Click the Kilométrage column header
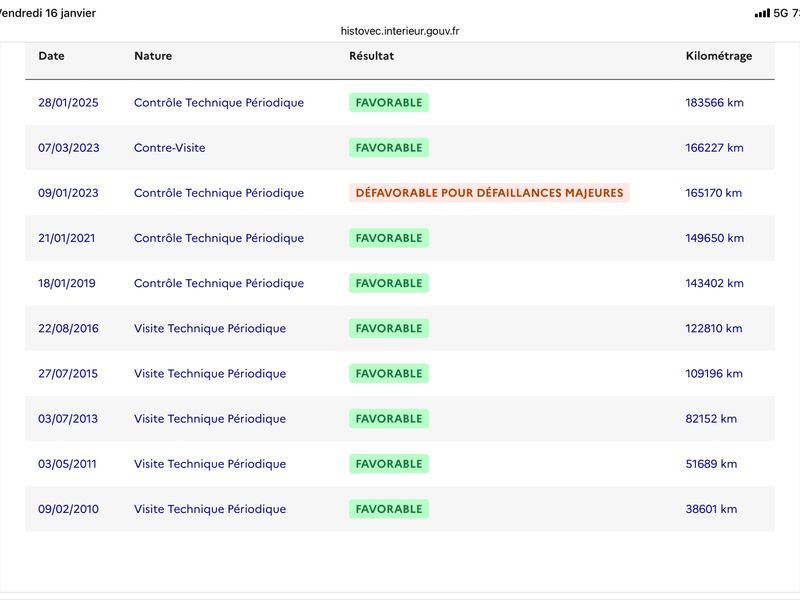This screenshot has height=600, width=800. click(x=719, y=56)
